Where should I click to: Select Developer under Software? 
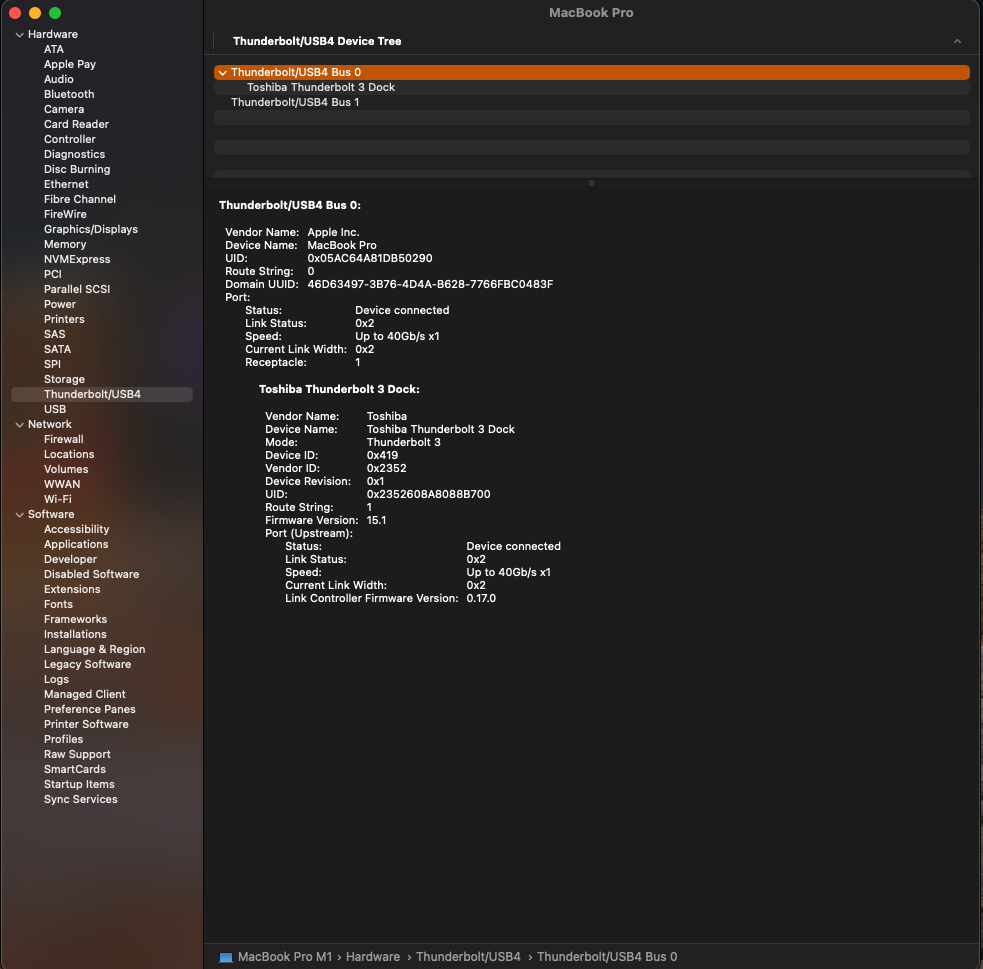[70, 560]
